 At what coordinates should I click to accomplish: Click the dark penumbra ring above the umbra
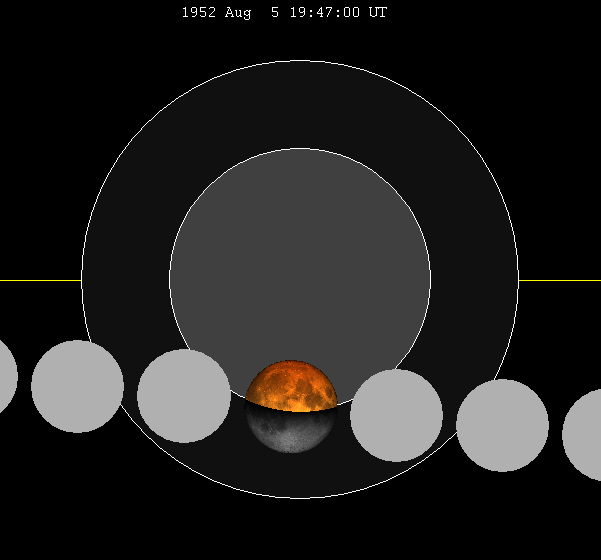[300, 105]
